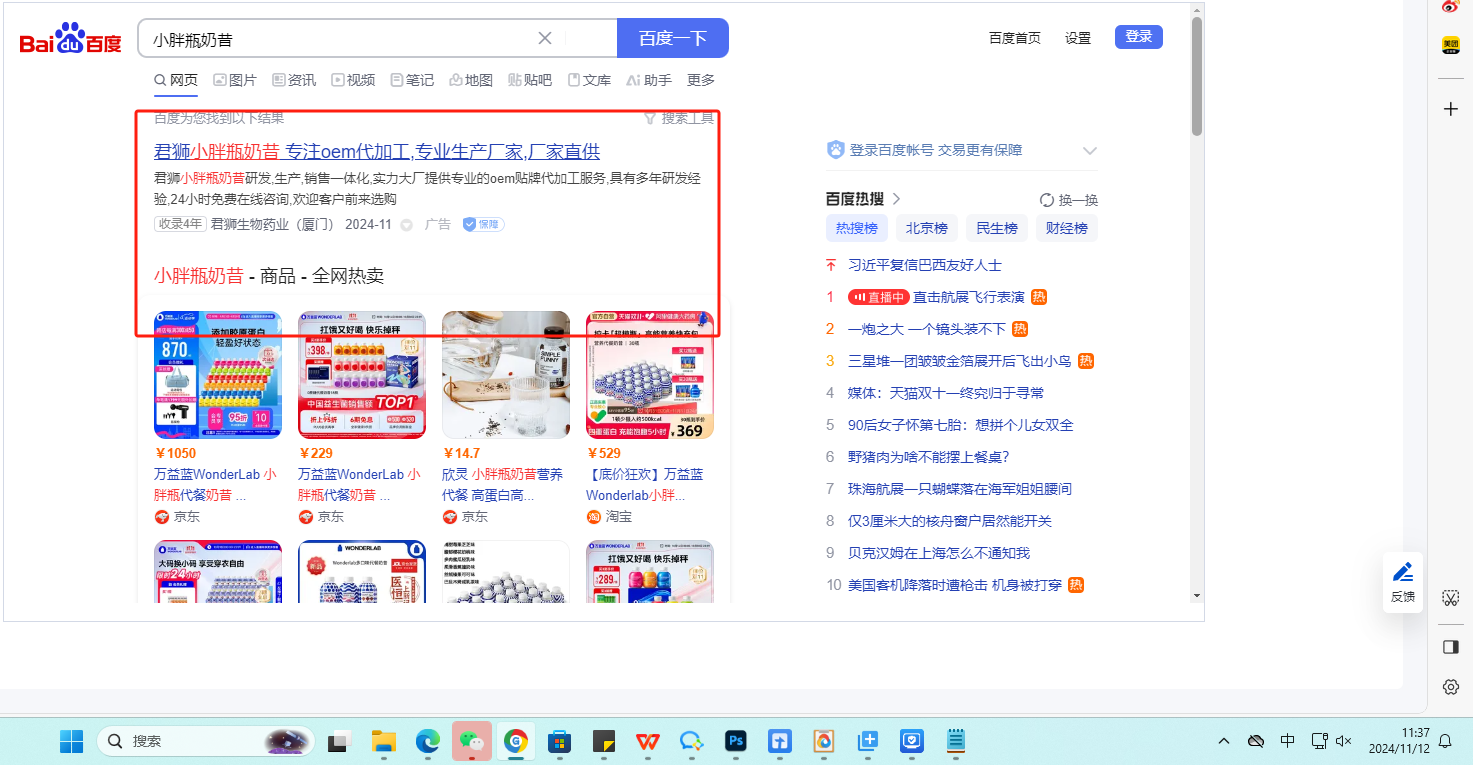This screenshot has height=765, width=1473.
Task: Click the plus icon in the sidebar
Action: click(x=1451, y=109)
